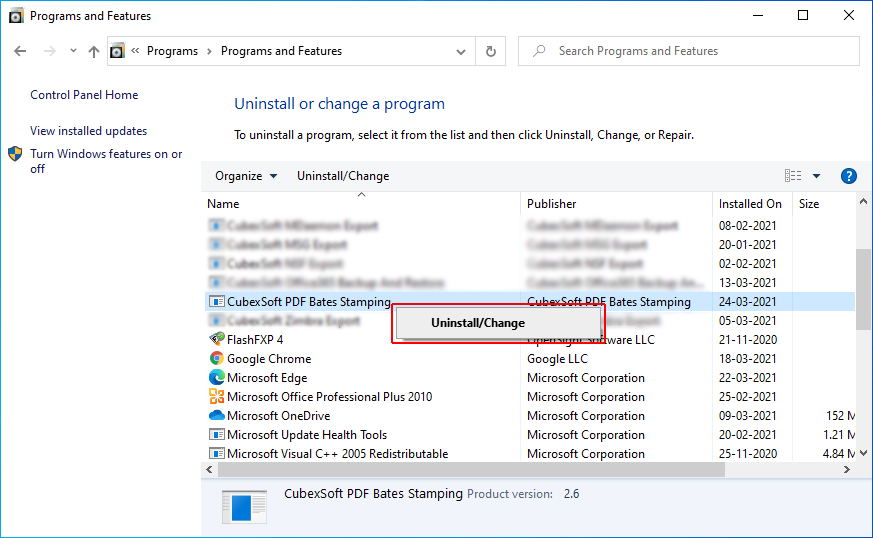Open Control Panel Home link
The width and height of the screenshot is (873, 538).
(x=84, y=95)
